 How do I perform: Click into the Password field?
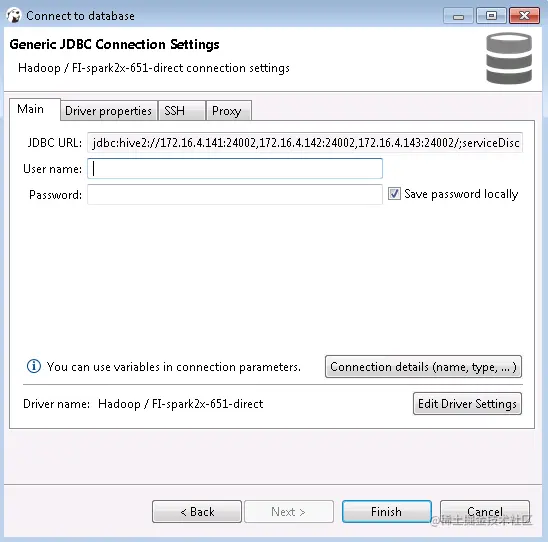point(235,195)
